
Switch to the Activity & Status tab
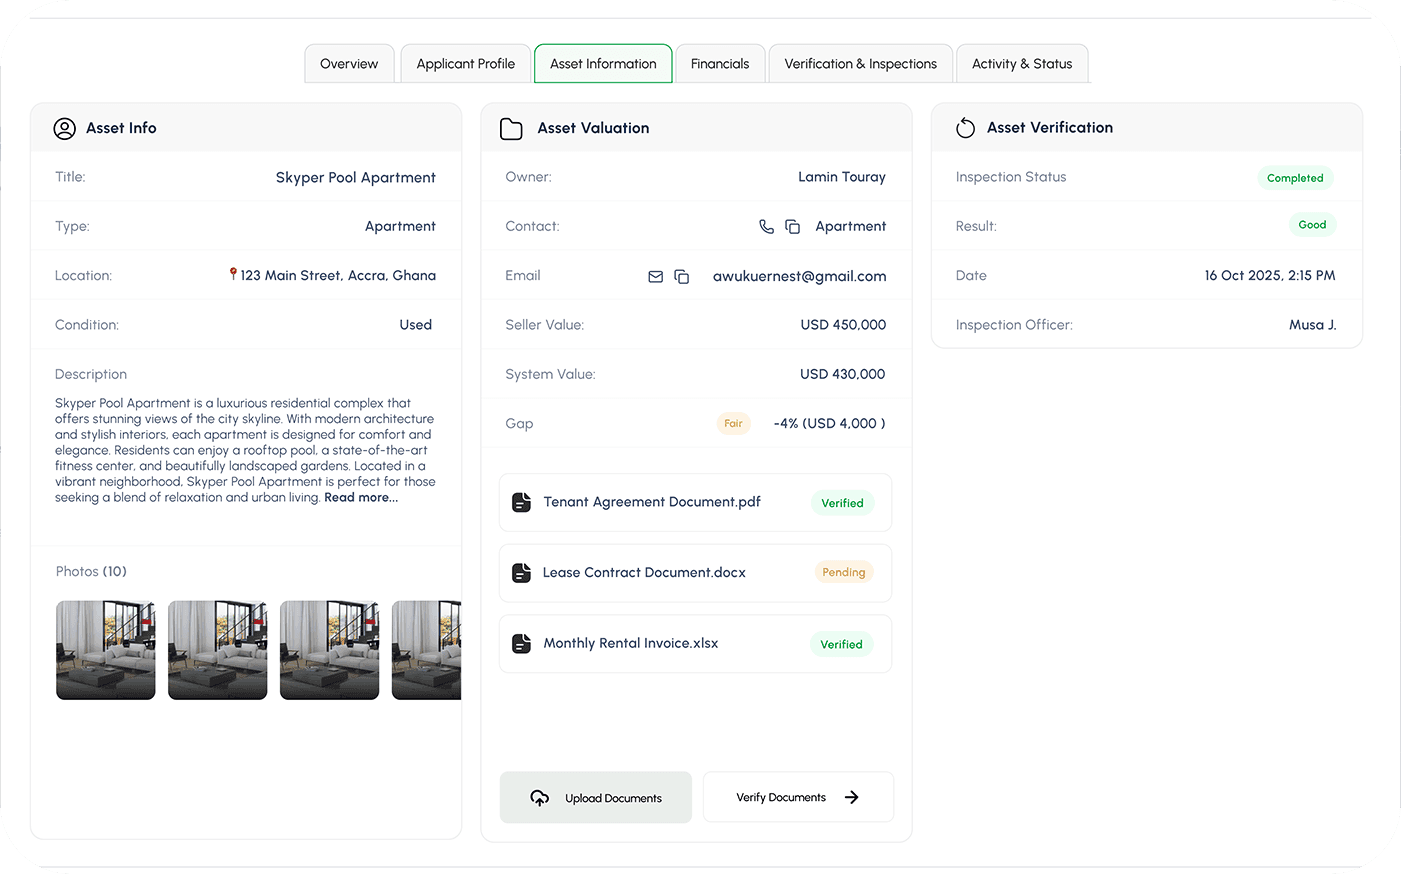[x=1022, y=63]
